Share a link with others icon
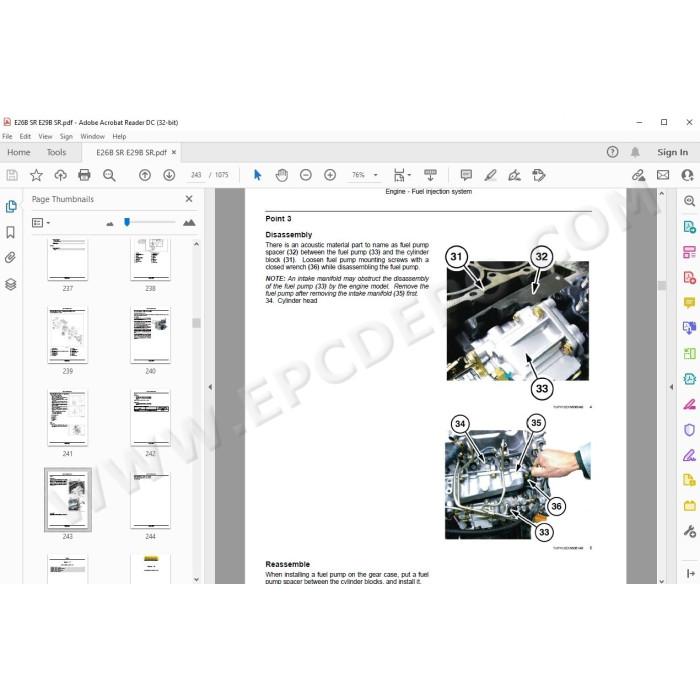This screenshot has height=700, width=700. tap(638, 175)
